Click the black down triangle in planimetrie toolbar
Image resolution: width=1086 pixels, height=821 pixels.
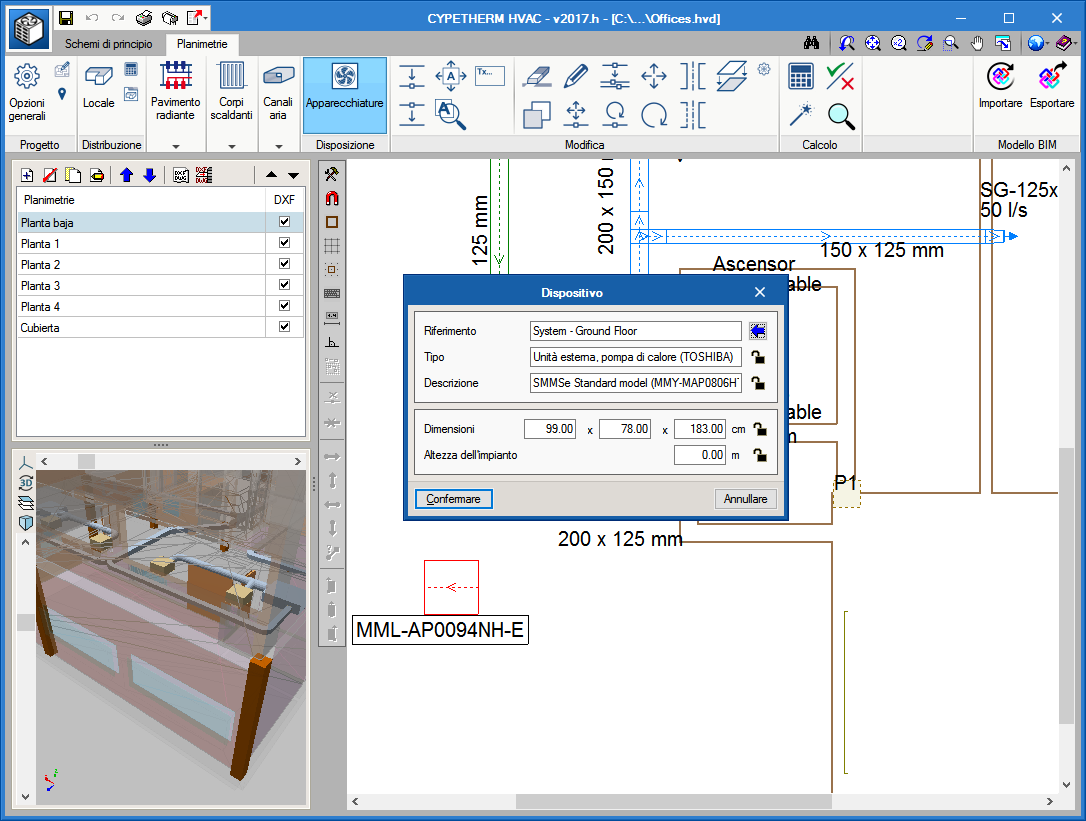click(x=294, y=175)
